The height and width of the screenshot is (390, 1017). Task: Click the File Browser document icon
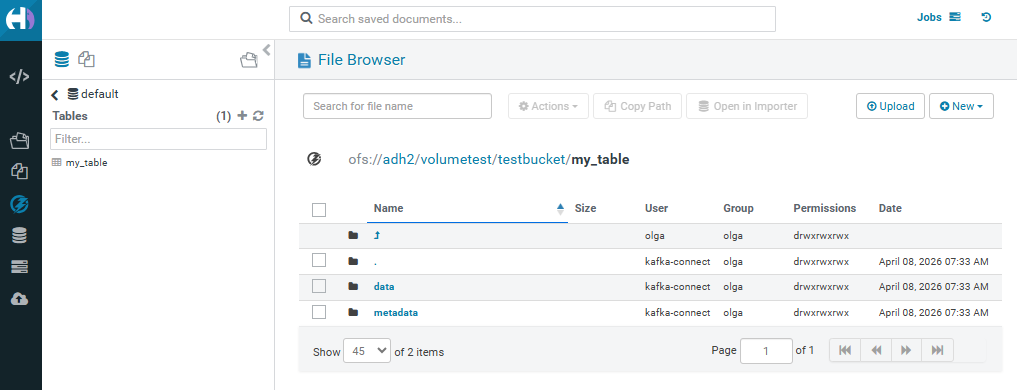point(304,60)
